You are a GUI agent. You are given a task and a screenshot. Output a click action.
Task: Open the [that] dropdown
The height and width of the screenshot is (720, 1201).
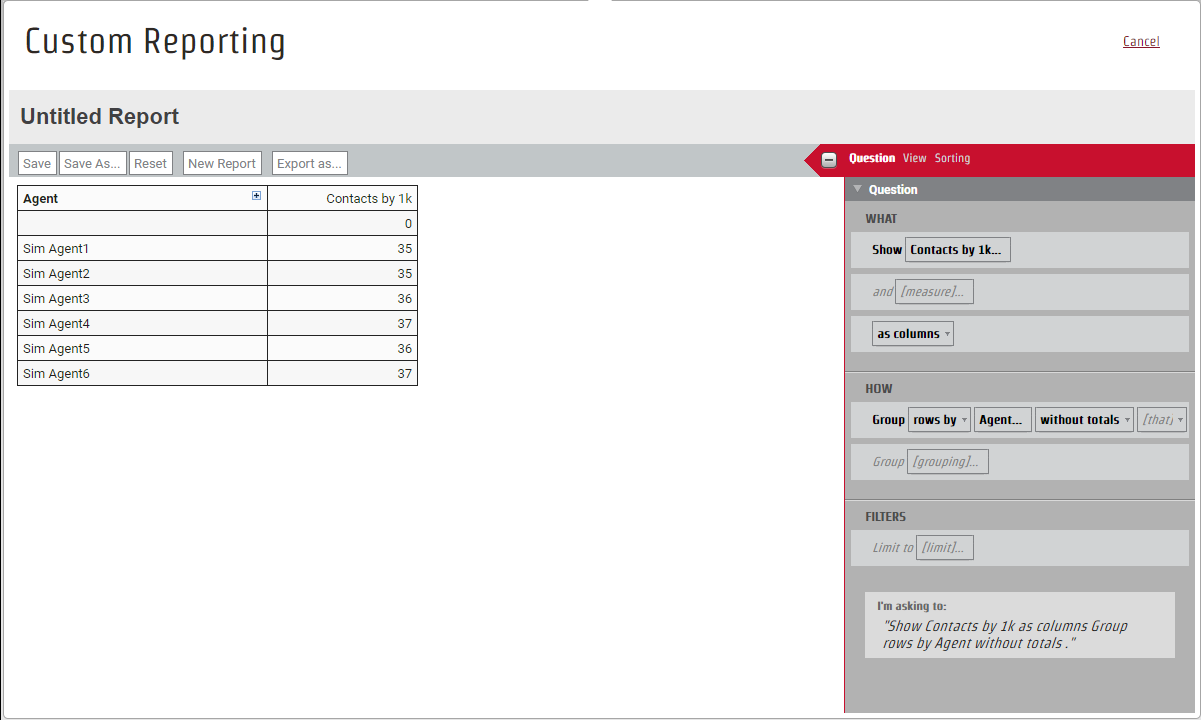coord(1162,420)
